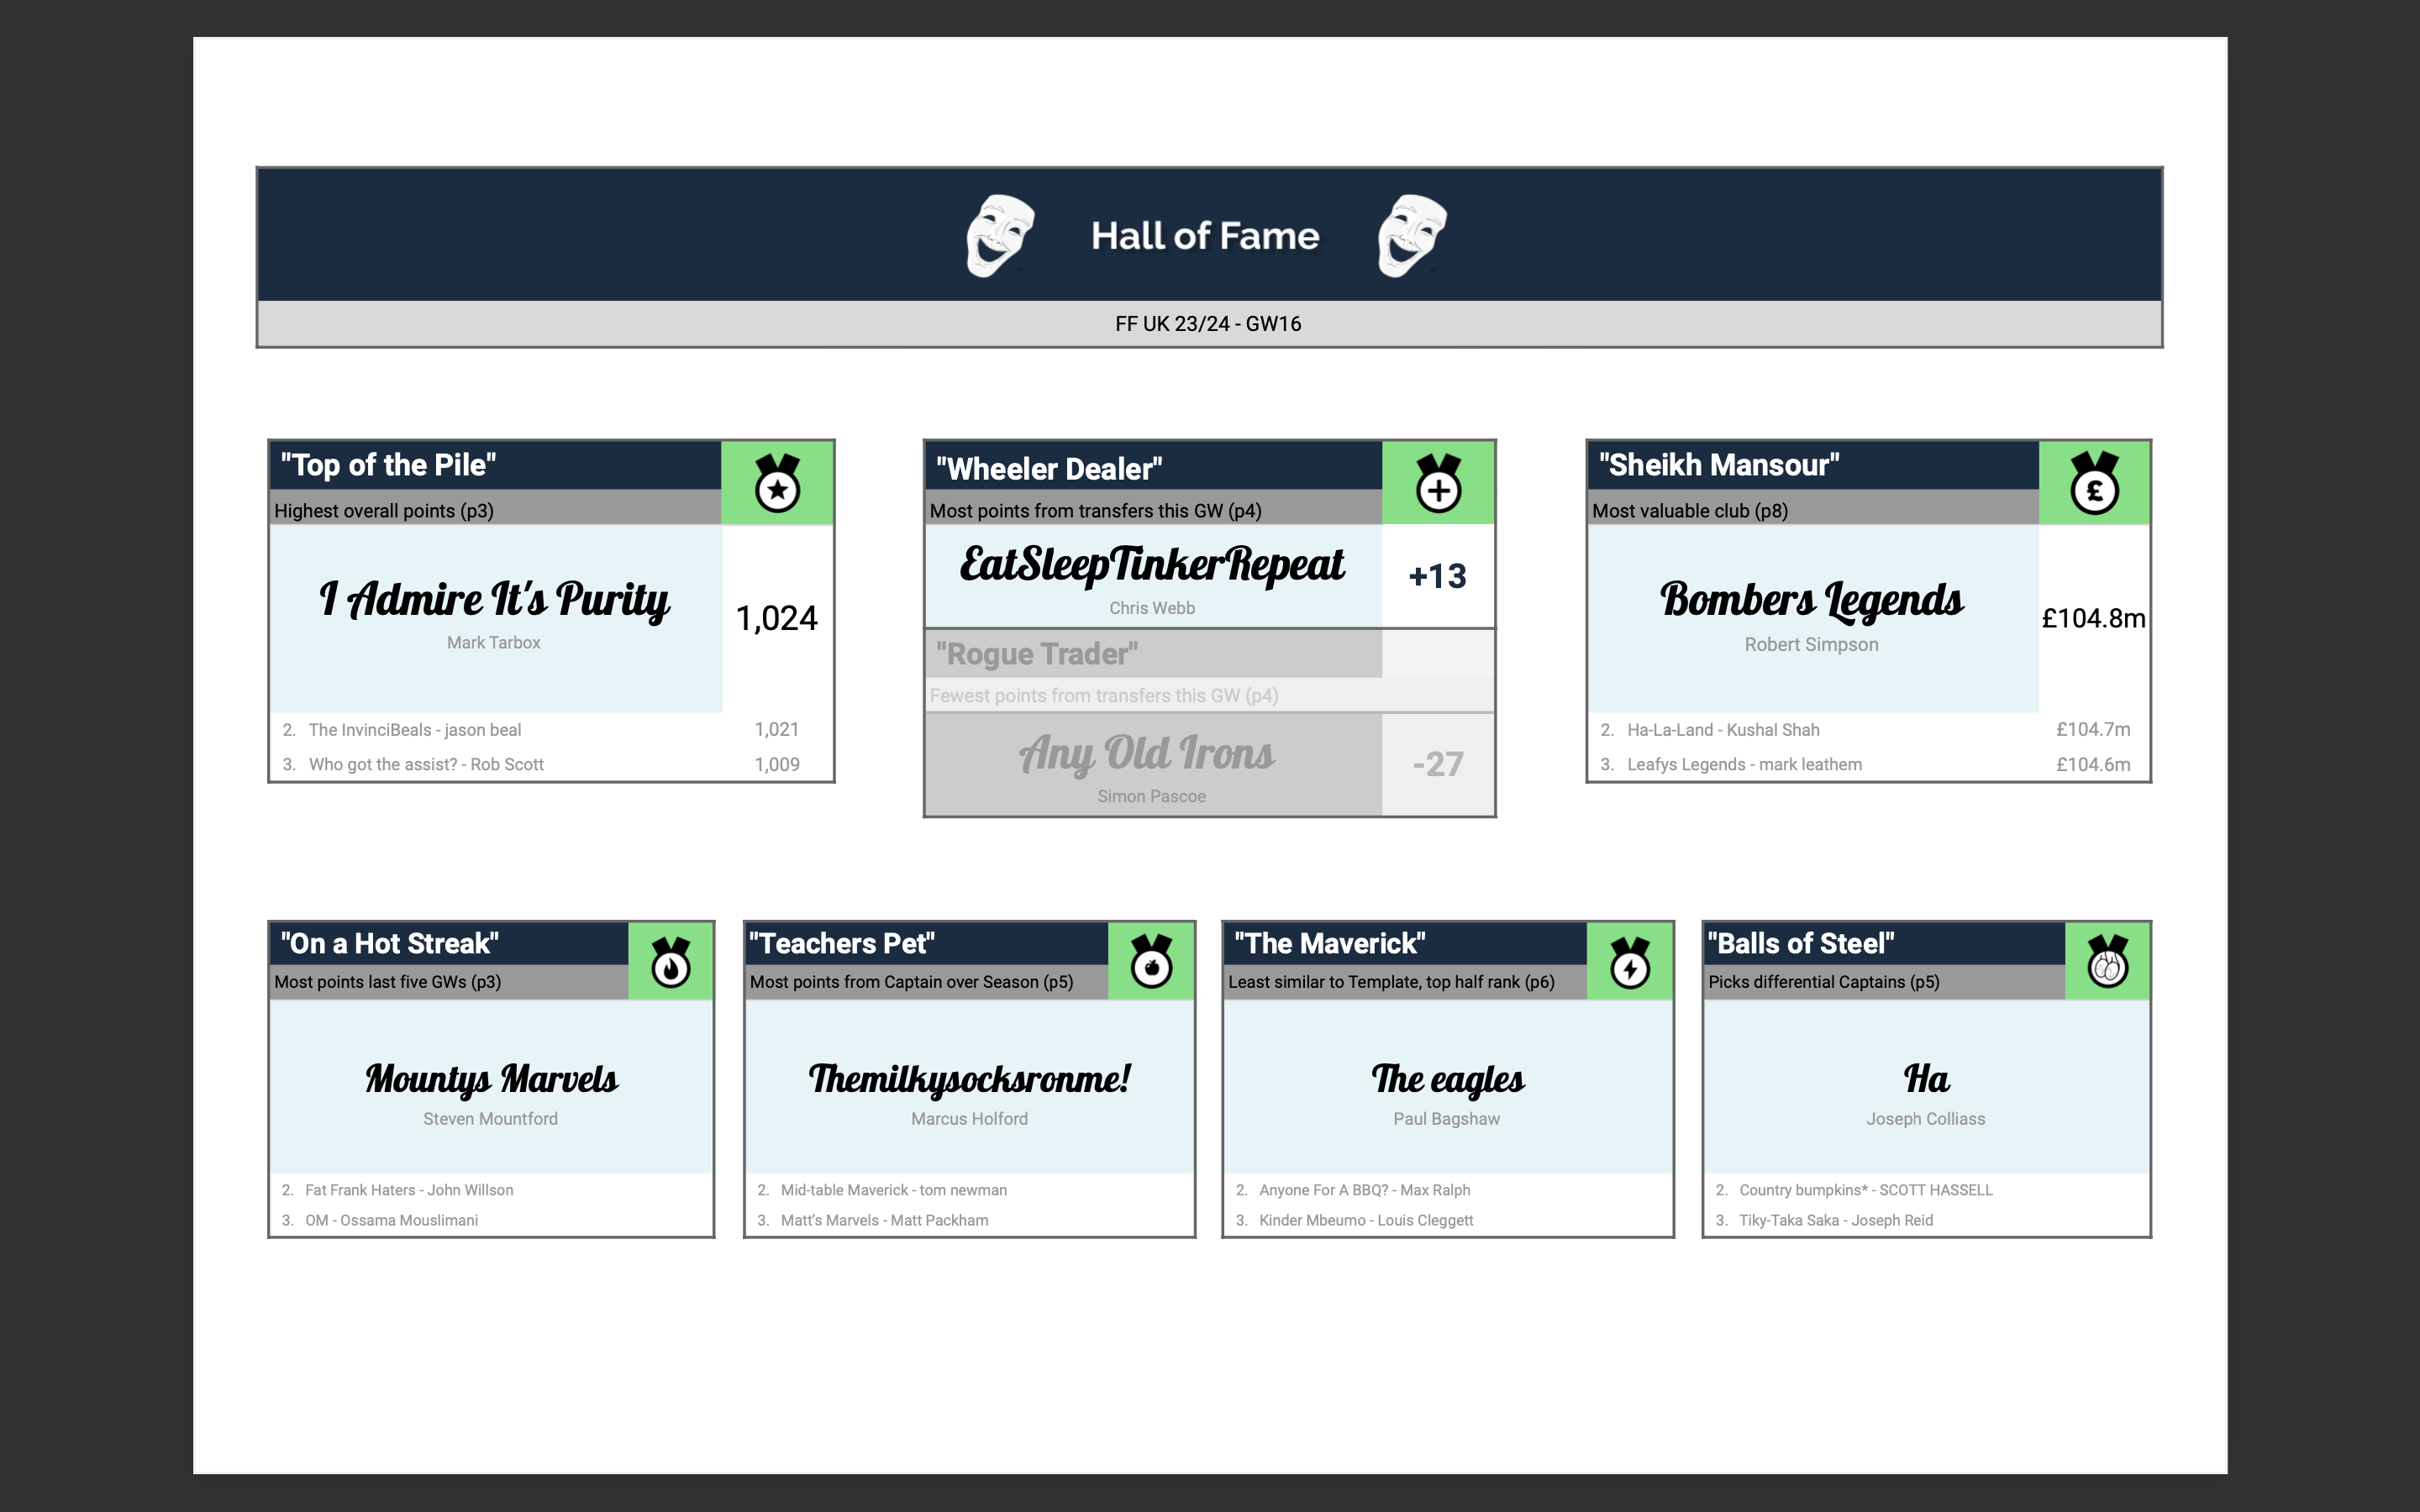Select the I Admire It's Purity team name
This screenshot has width=2420, height=1512.
coord(494,600)
